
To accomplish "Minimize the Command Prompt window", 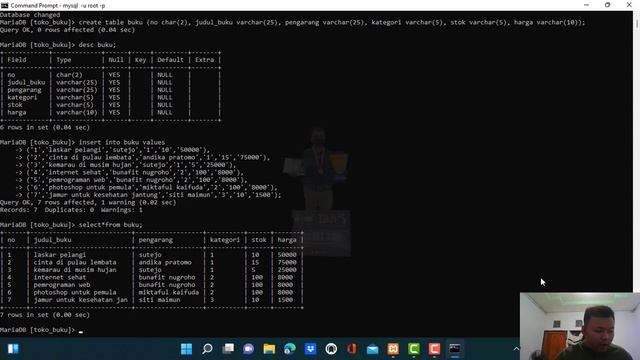I will pos(587,5).
